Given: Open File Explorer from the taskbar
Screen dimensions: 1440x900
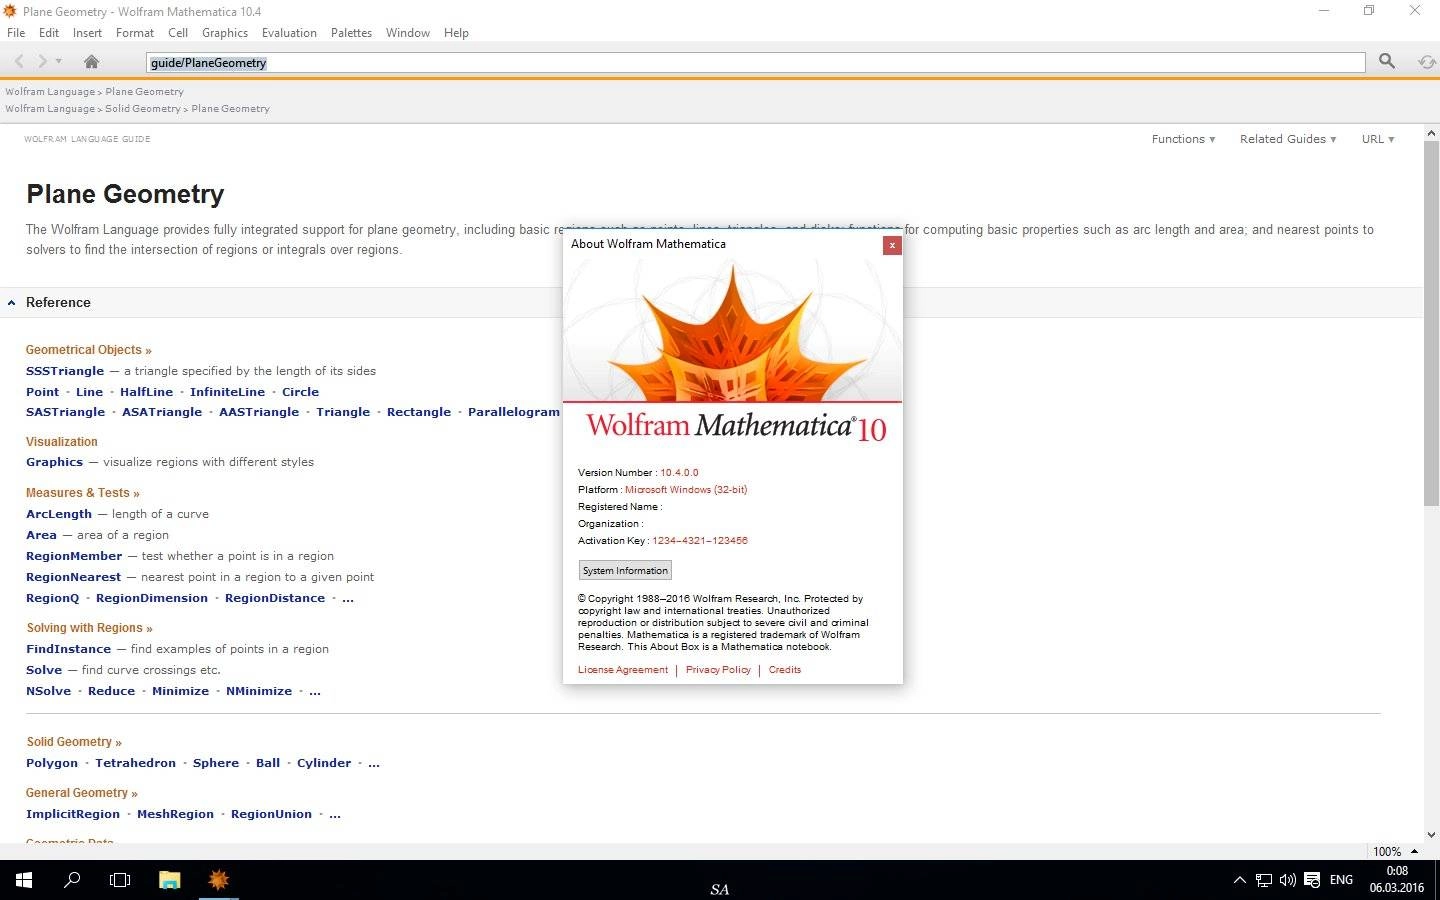Looking at the screenshot, I should coord(169,880).
